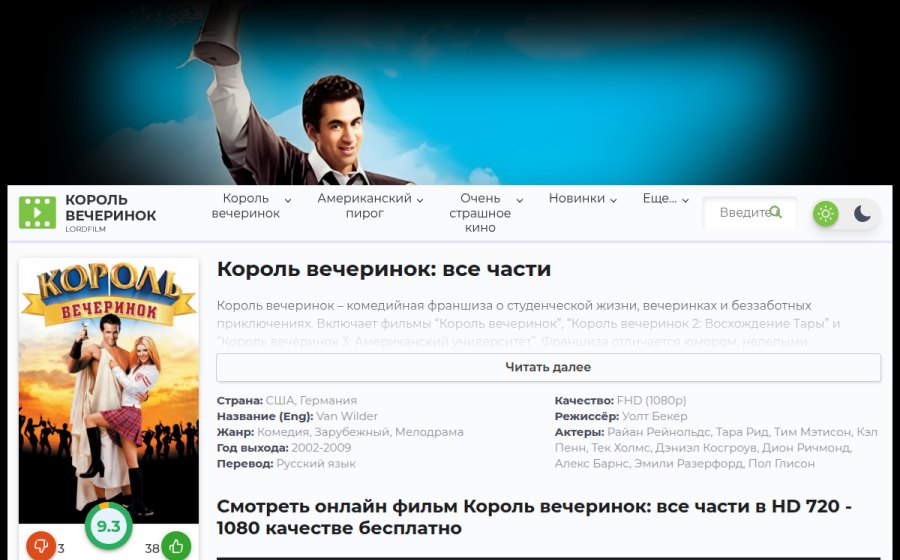The width and height of the screenshot is (900, 560).
Task: Click the search magnifier icon
Action: pos(775,212)
